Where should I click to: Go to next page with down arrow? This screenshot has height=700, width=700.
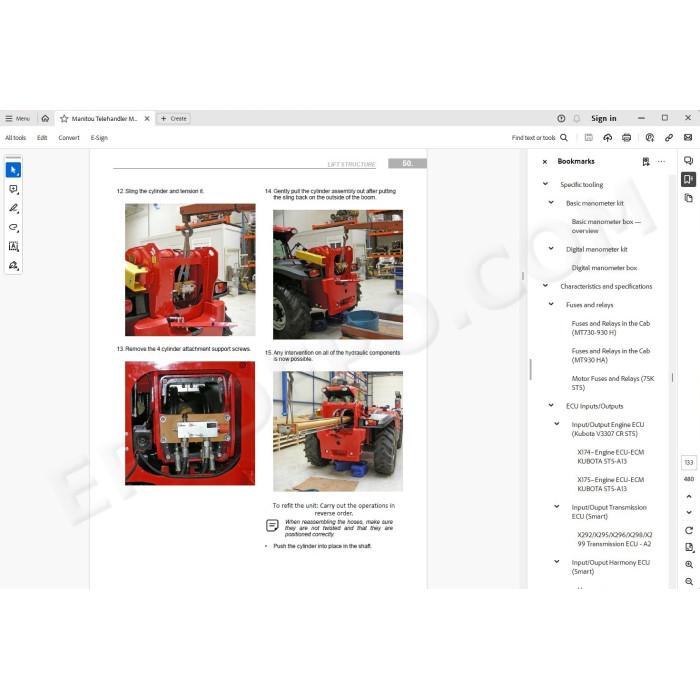click(689, 512)
